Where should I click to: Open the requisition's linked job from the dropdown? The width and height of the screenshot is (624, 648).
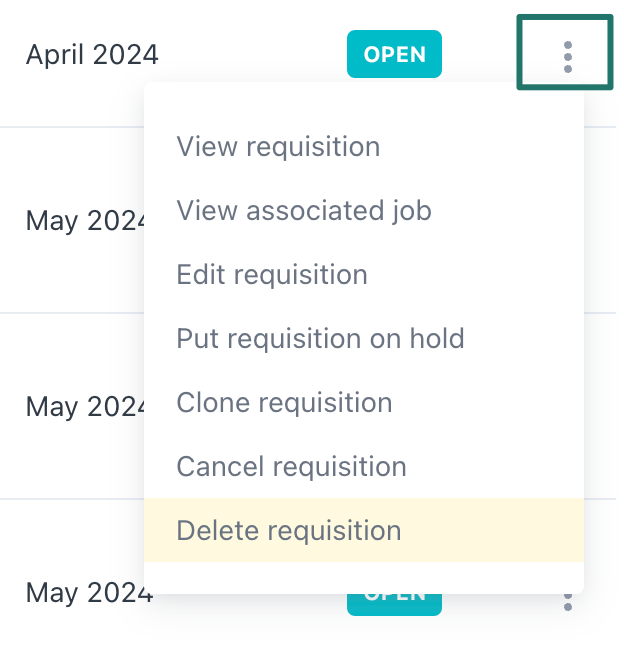point(304,211)
